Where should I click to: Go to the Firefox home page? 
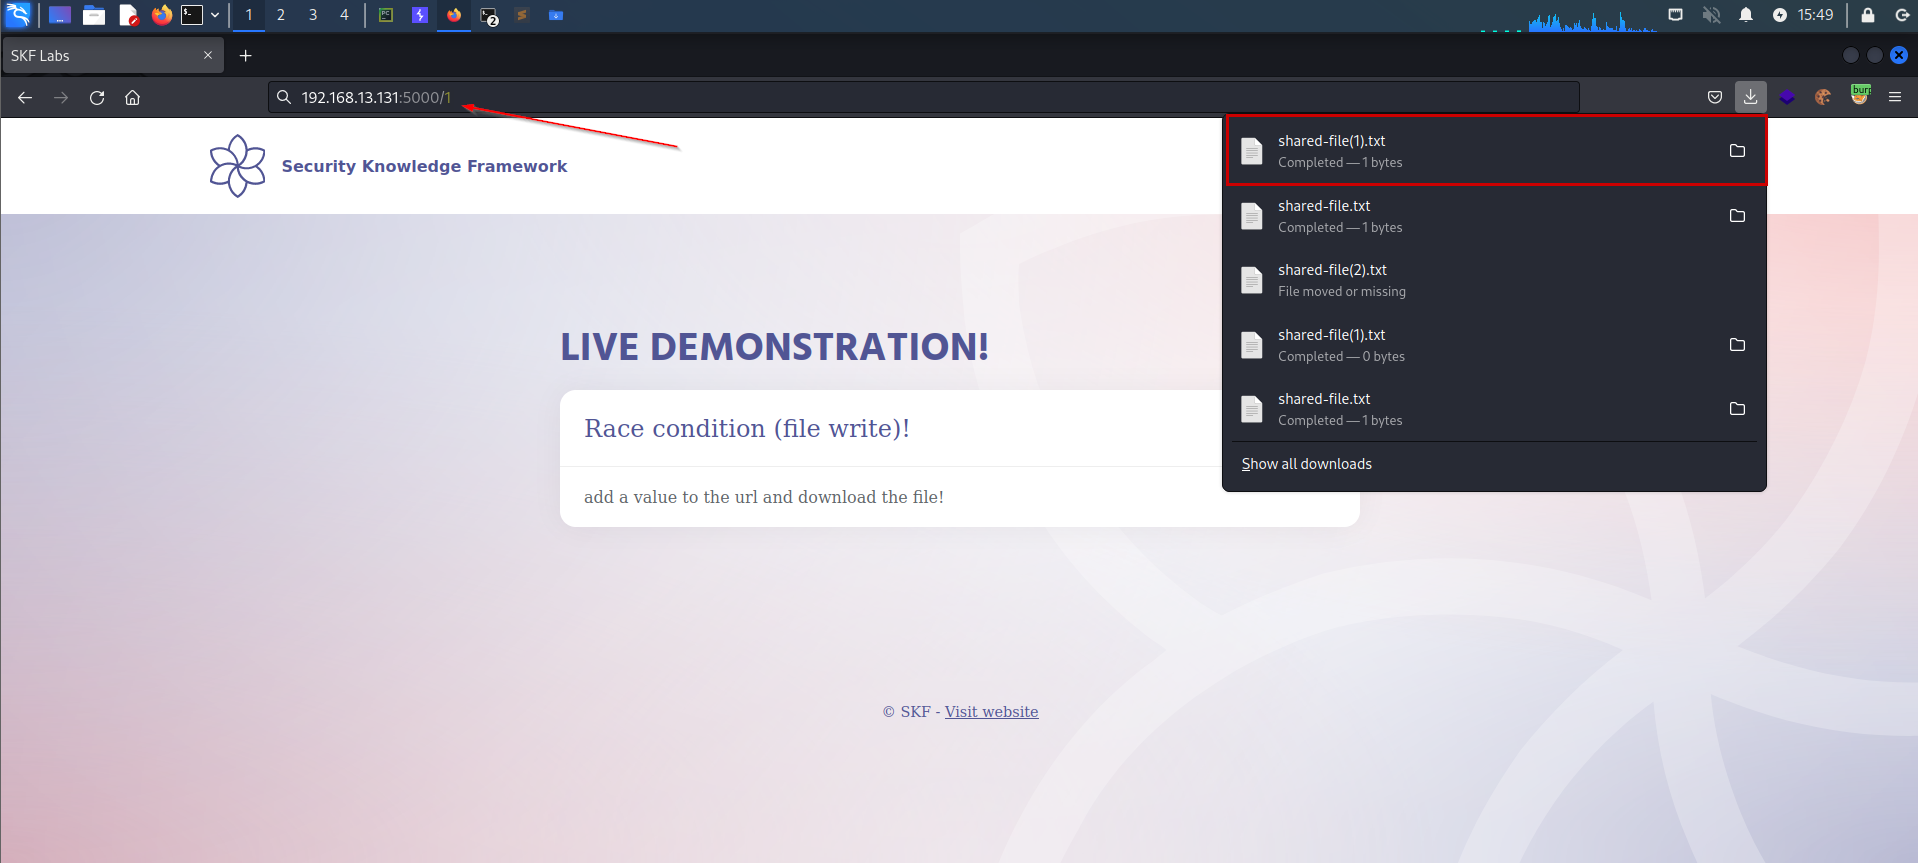tap(132, 97)
